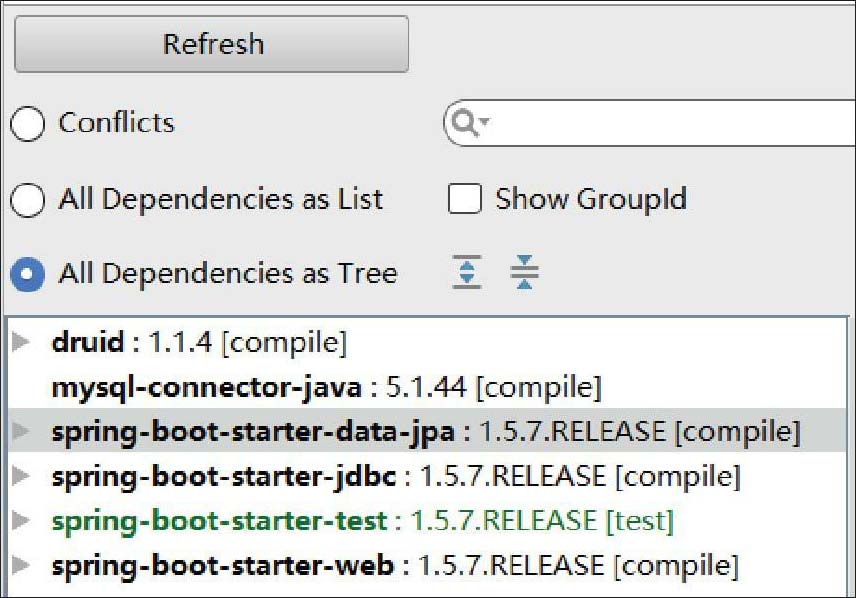Click the search magnifier icon
Image resolution: width=856 pixels, height=598 pixels.
(467, 123)
